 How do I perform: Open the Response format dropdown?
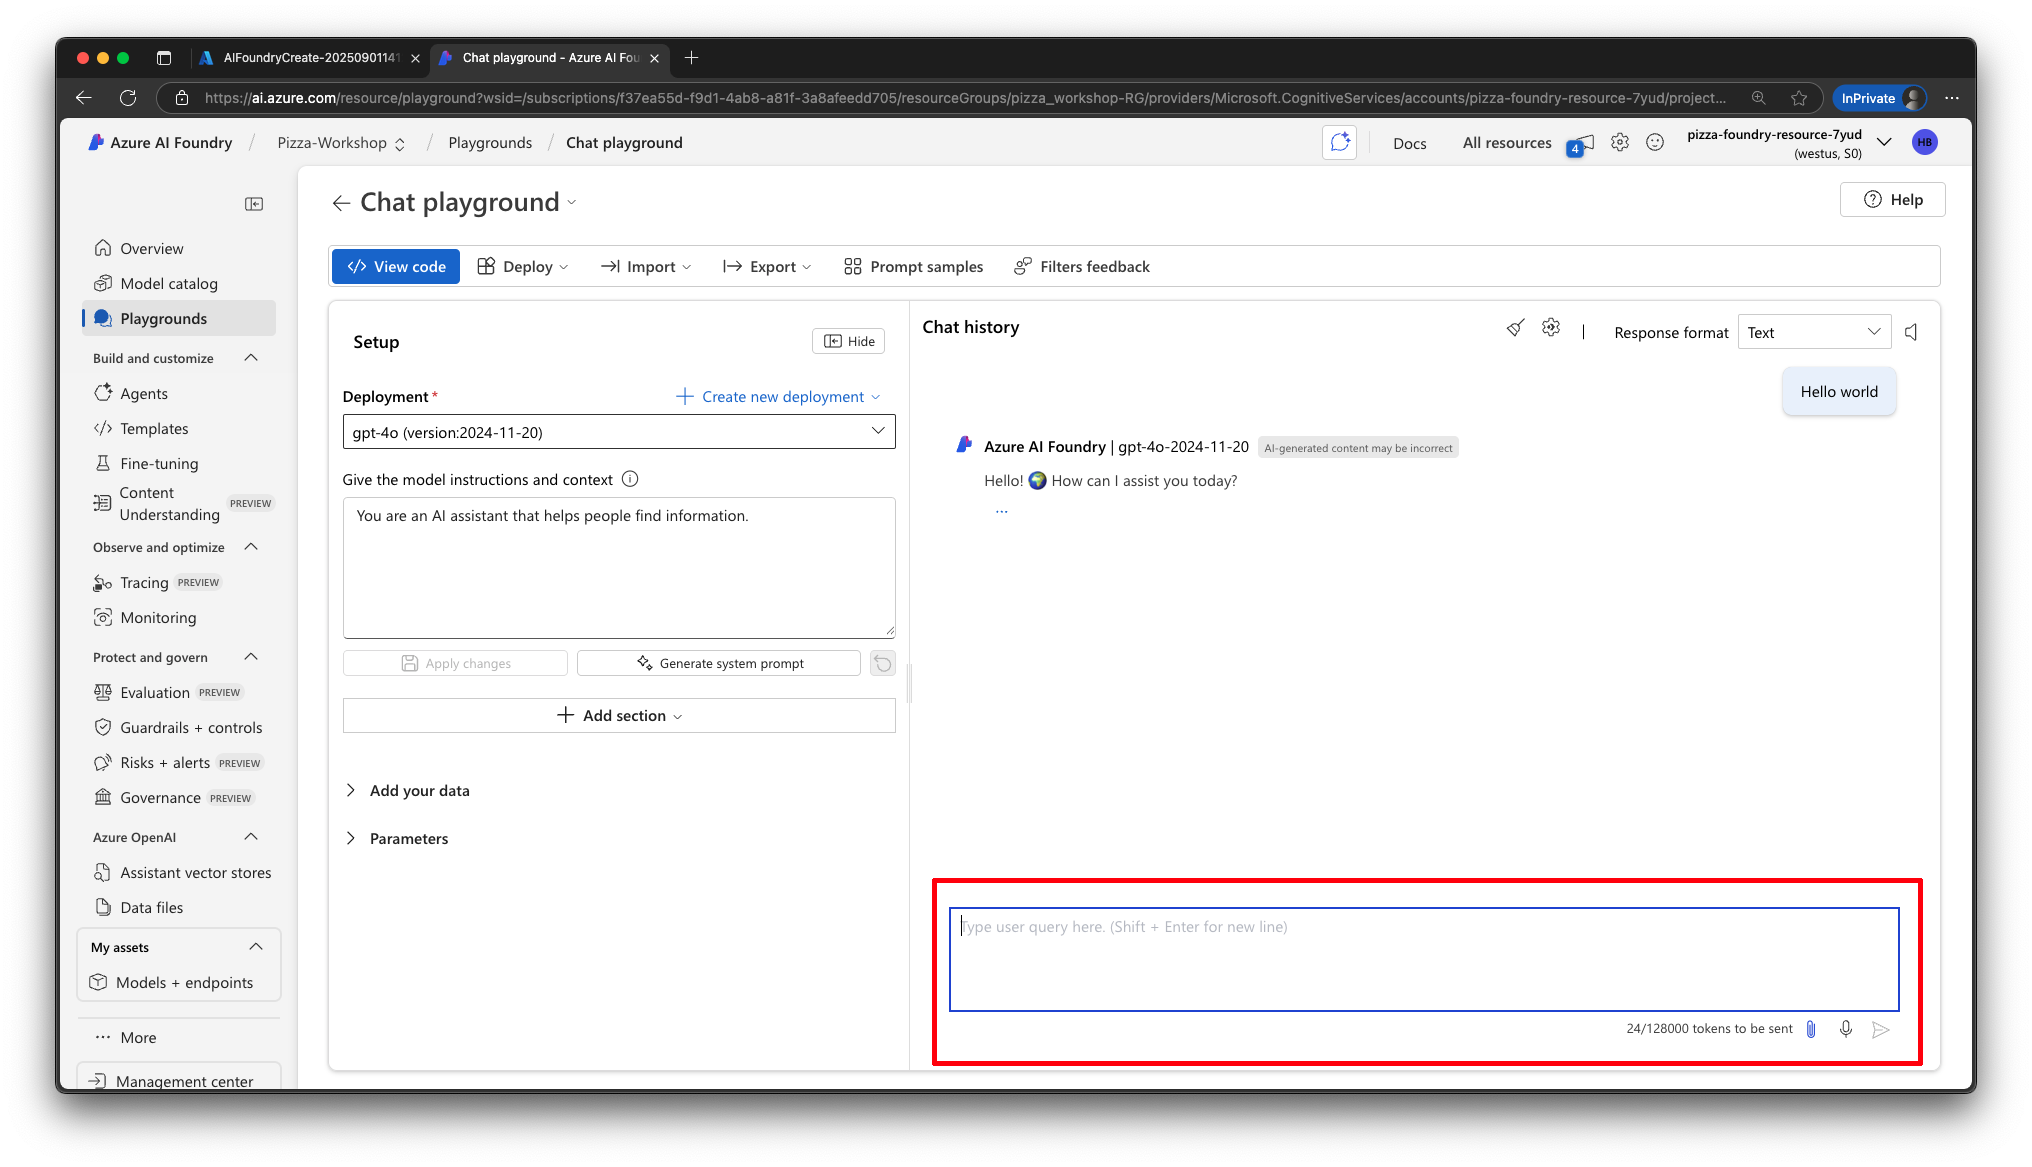(x=1813, y=332)
